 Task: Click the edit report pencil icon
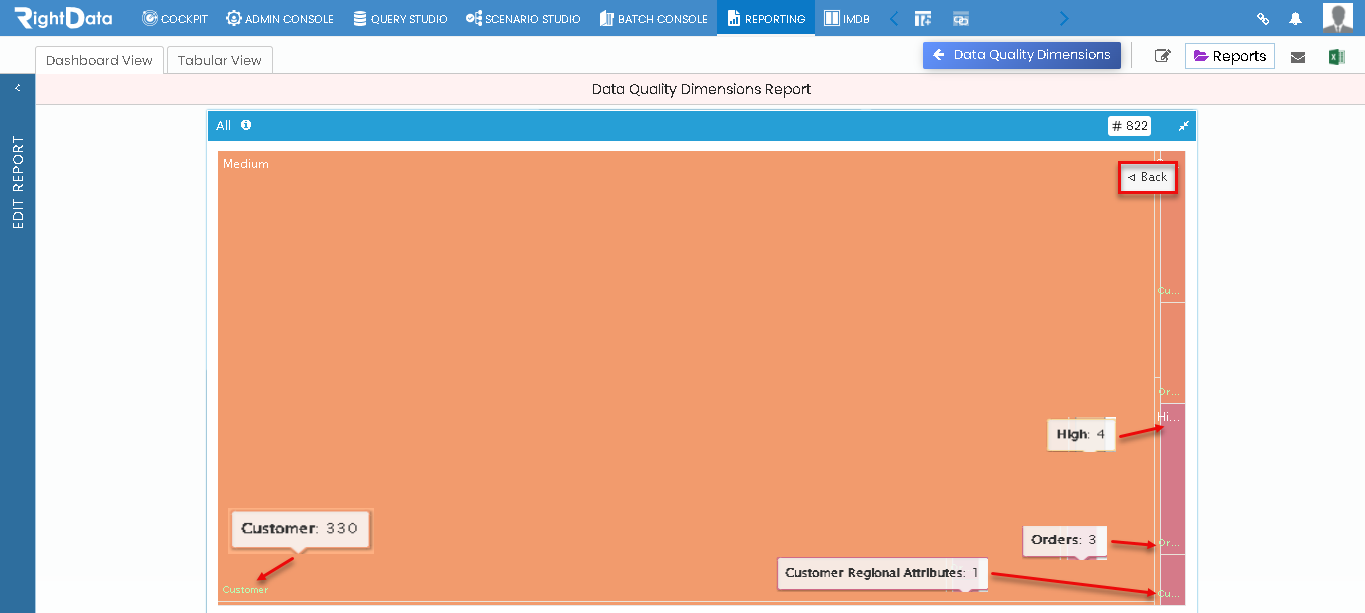(1162, 56)
